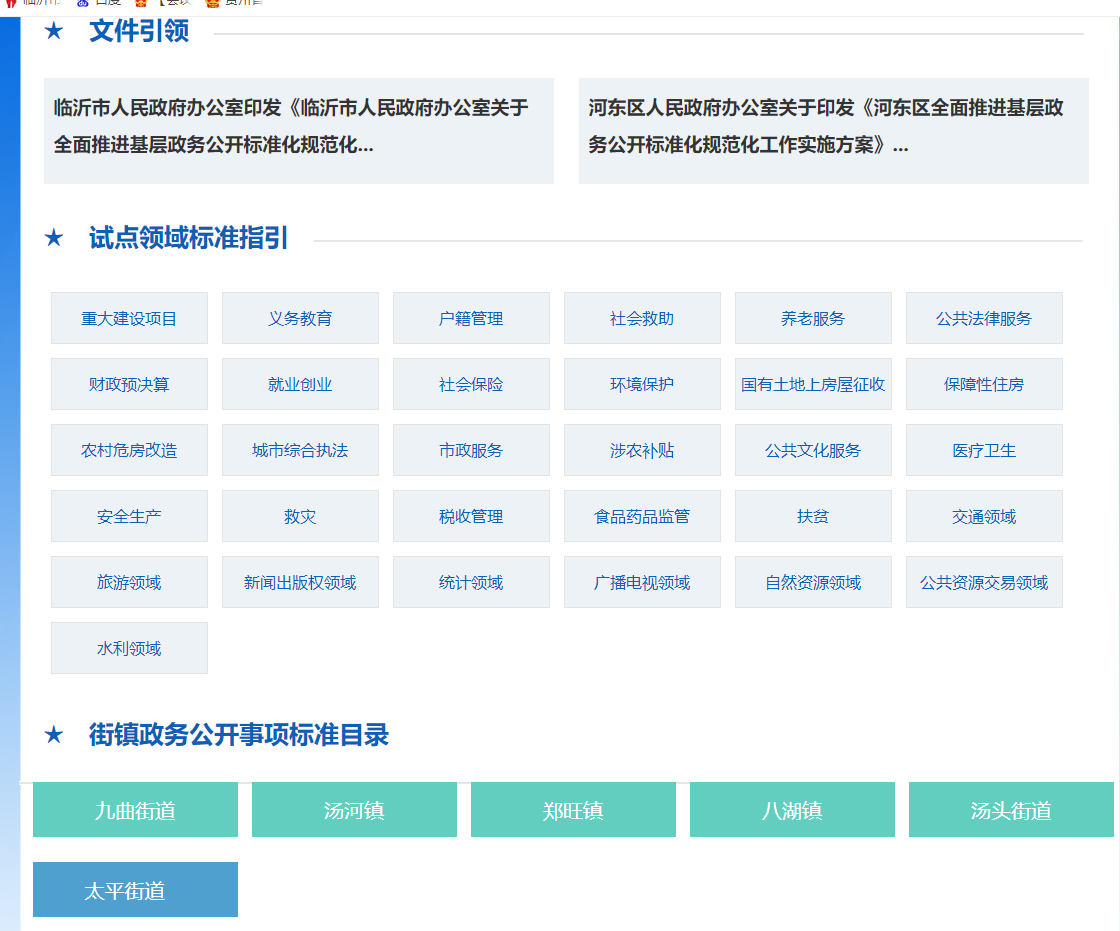Click the star icon beside 街镇政务公开事项标准目录
The image size is (1120, 931).
tap(54, 735)
